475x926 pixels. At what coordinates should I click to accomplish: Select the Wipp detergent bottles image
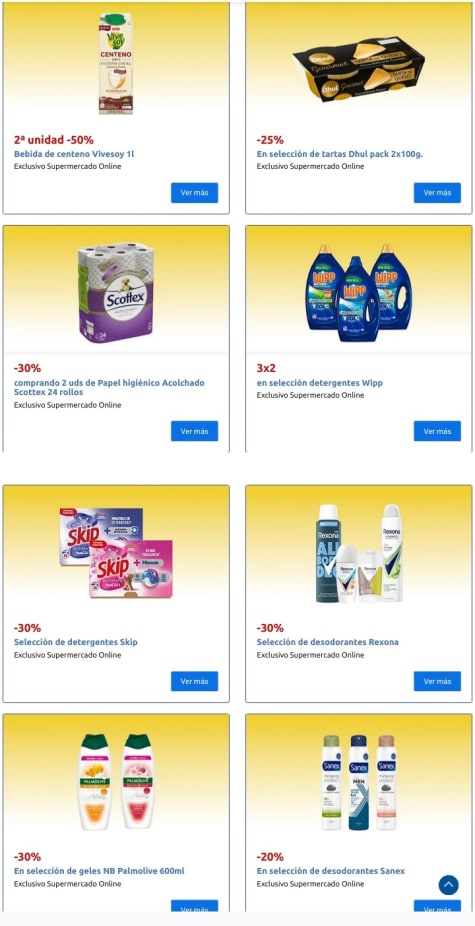pos(358,292)
